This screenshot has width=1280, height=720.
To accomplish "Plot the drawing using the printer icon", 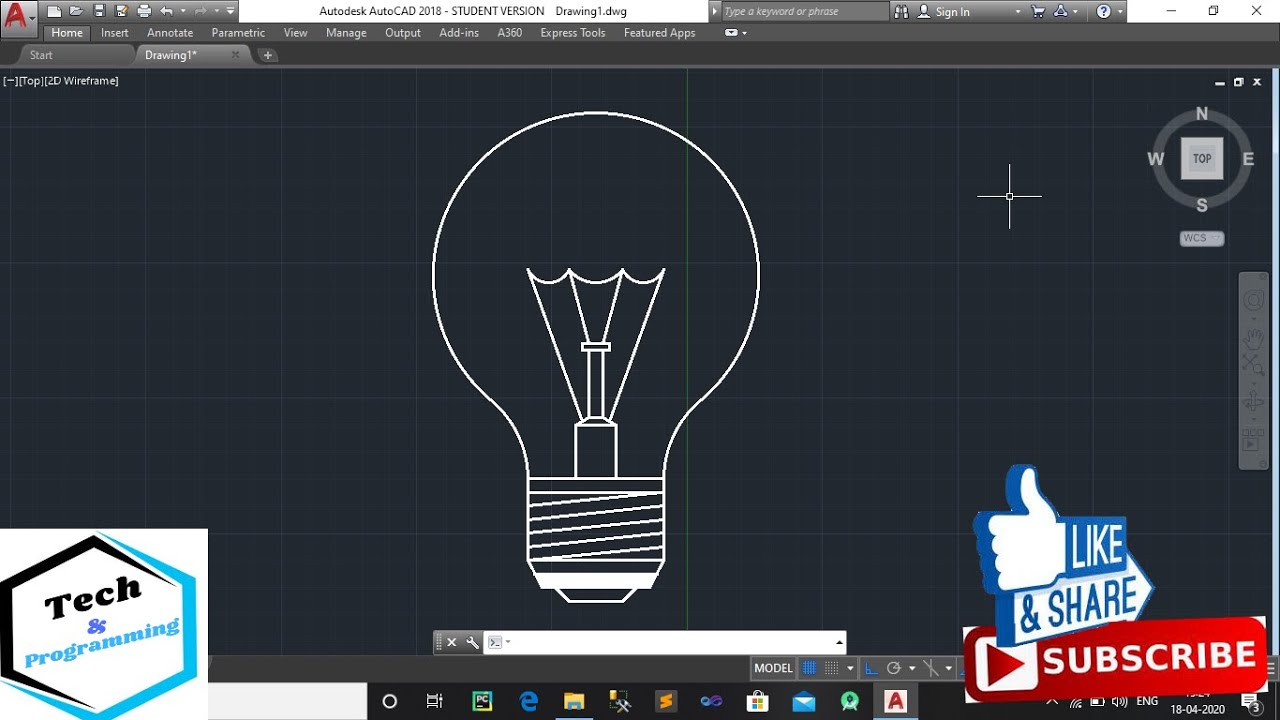I will pos(144,12).
